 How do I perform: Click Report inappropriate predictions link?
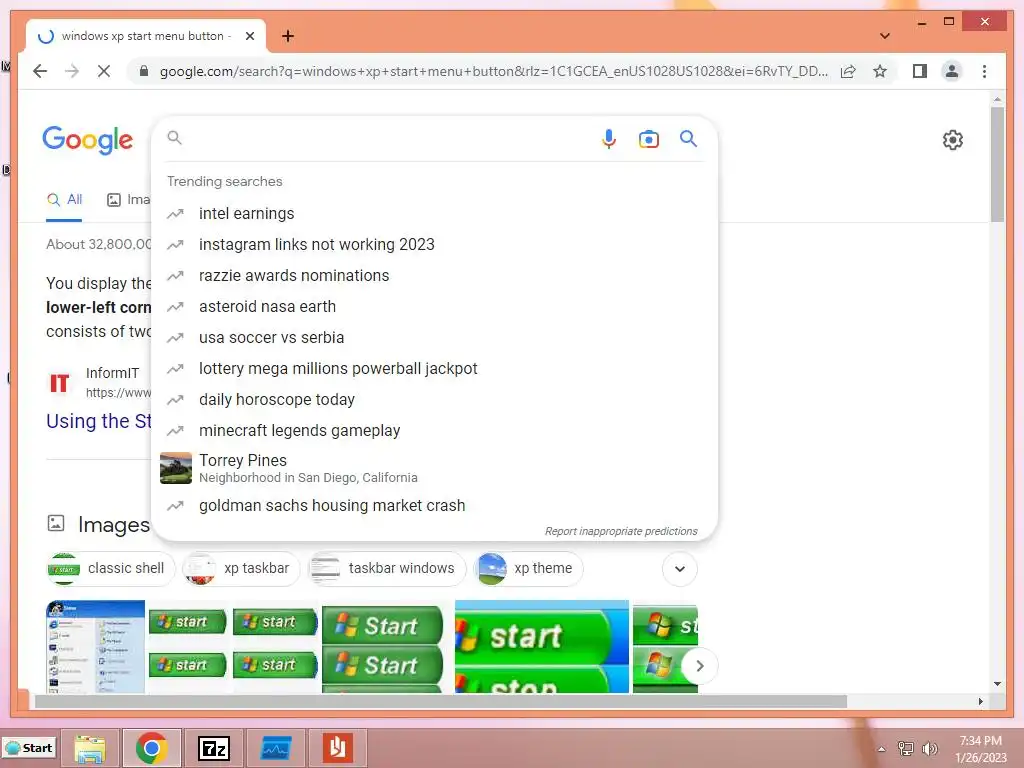pos(621,531)
